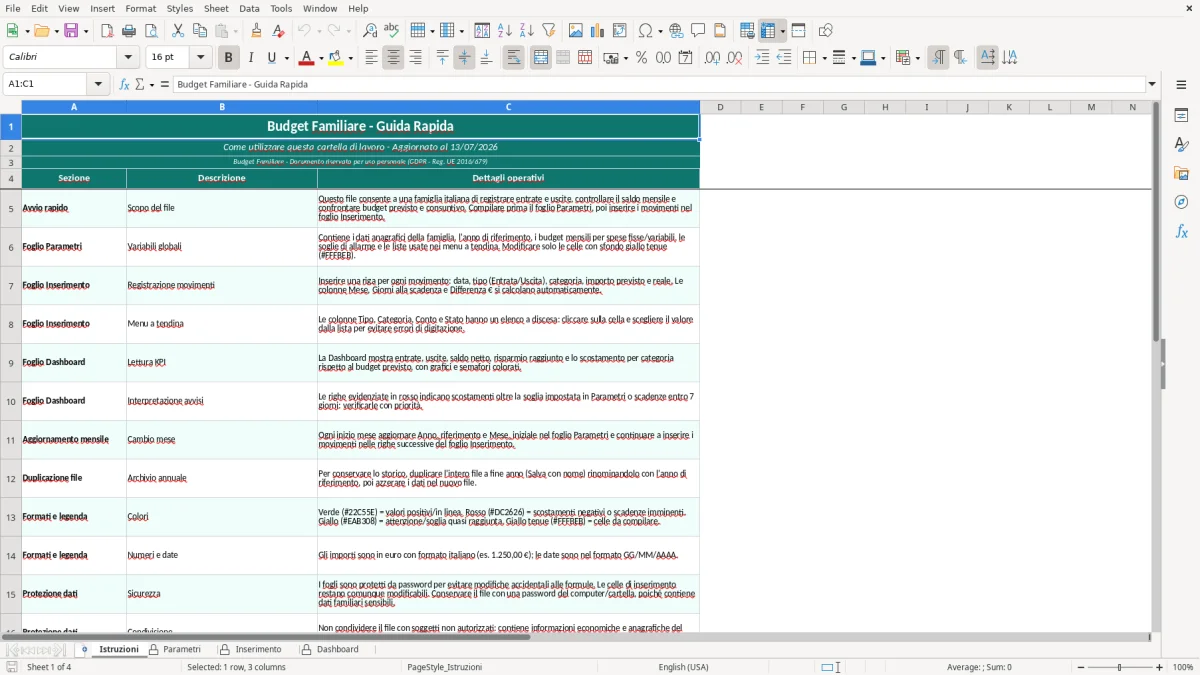
Task: Open the Tools menu
Action: click(281, 8)
